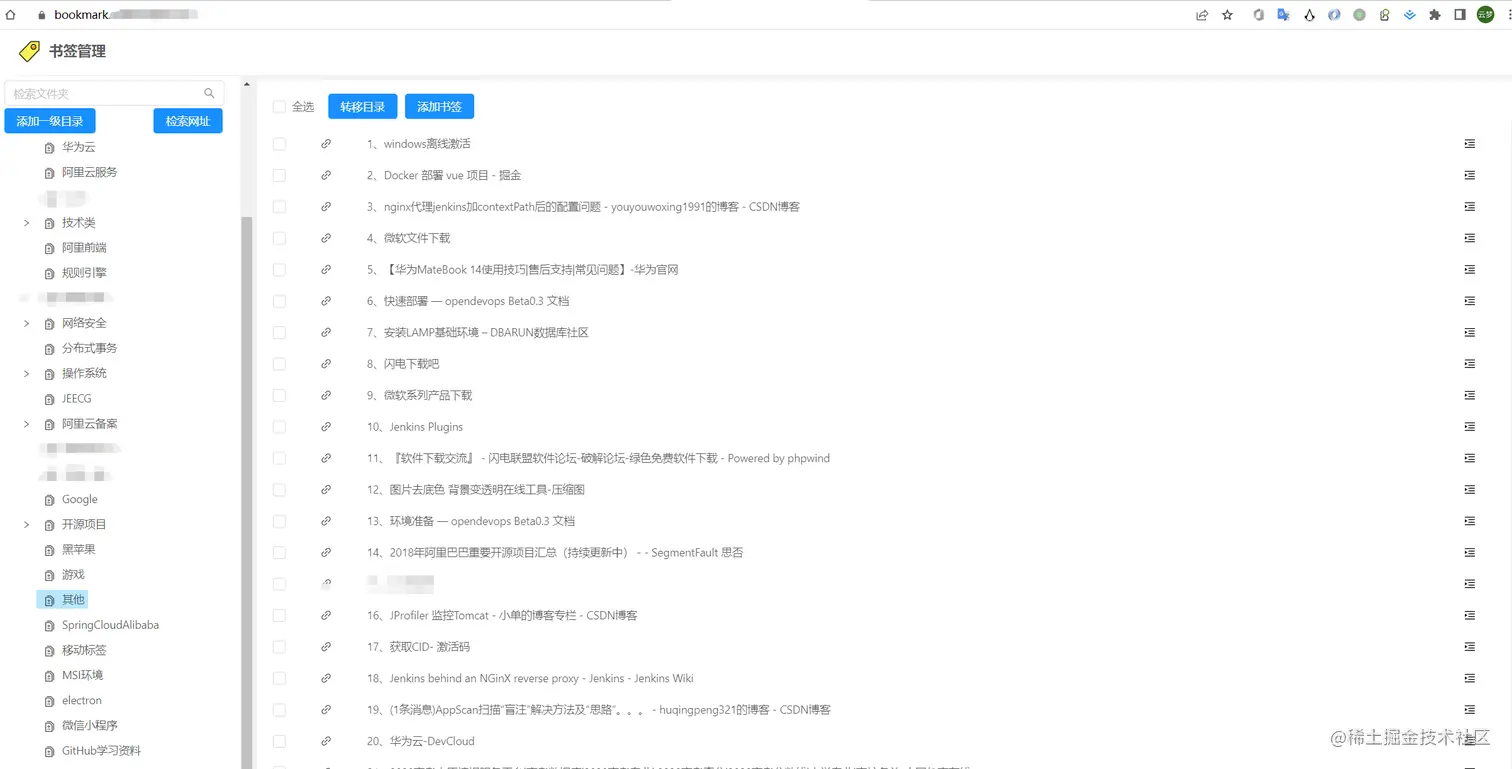Click the link icon beside Jenkins Plugins
The width and height of the screenshot is (1512, 769).
coord(326,427)
